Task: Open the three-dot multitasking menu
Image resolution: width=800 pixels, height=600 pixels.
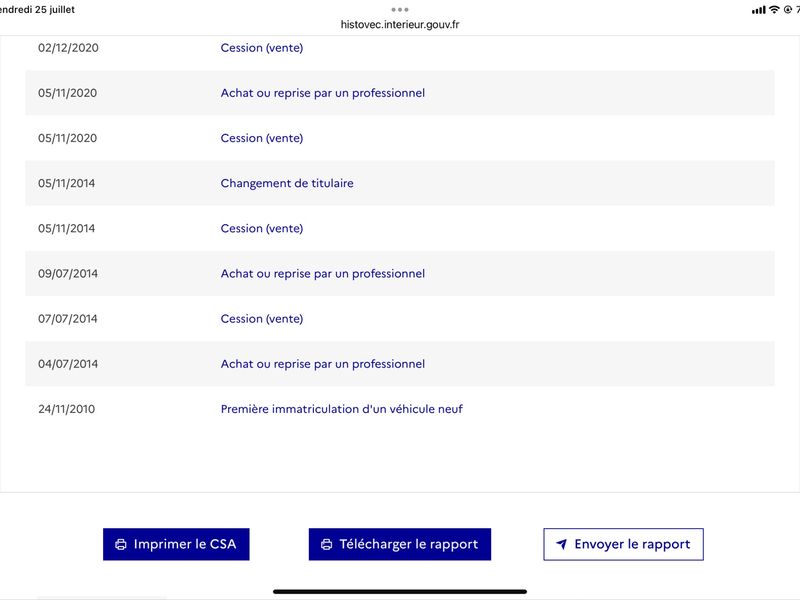Action: pos(399,10)
